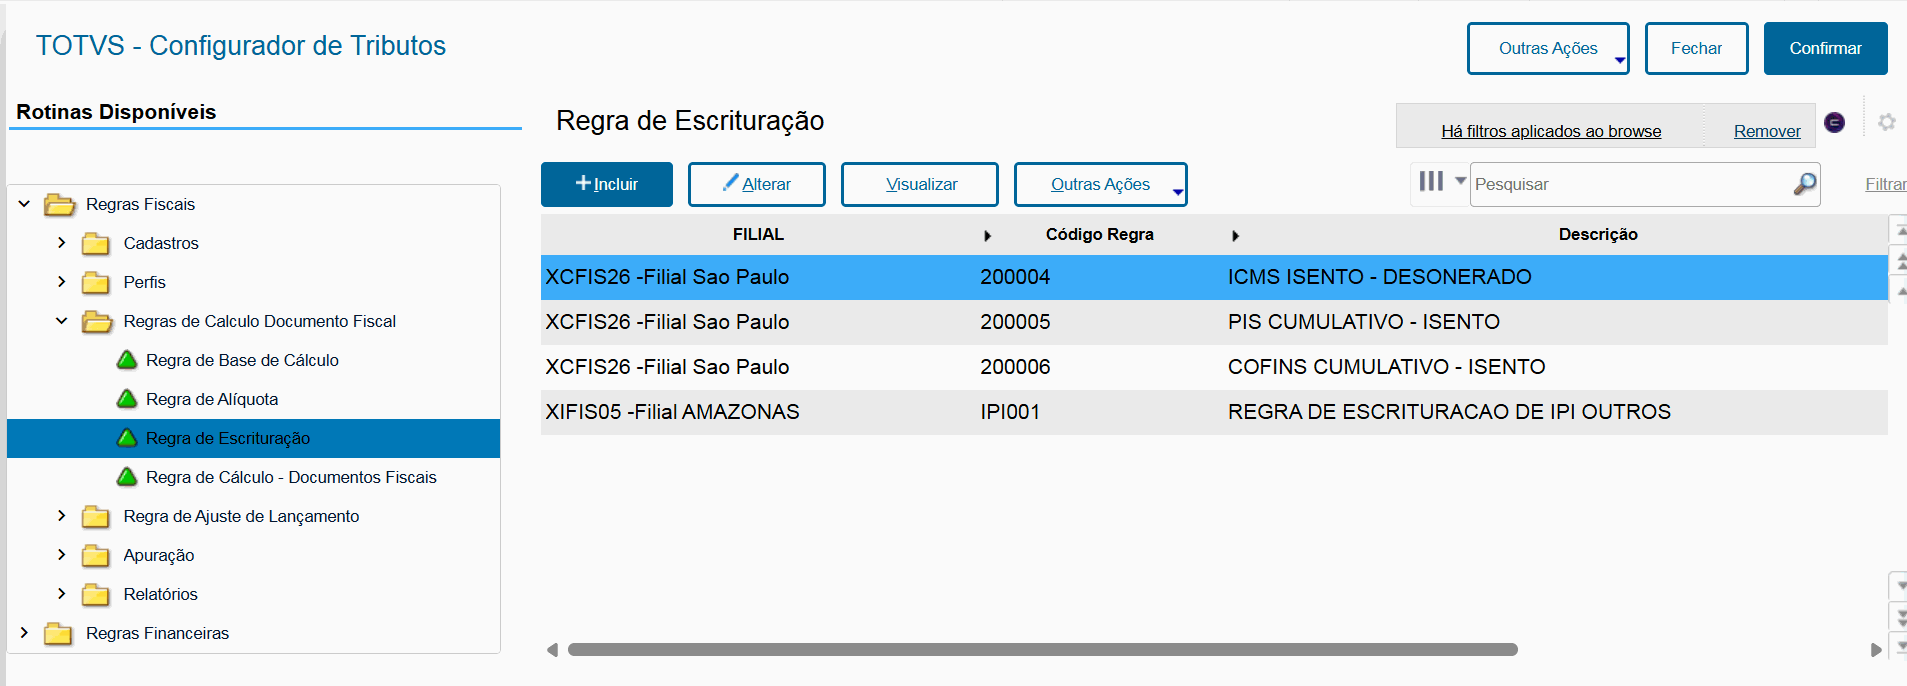The width and height of the screenshot is (1907, 686).
Task: Expand the Cadastros folder
Action: tap(62, 243)
